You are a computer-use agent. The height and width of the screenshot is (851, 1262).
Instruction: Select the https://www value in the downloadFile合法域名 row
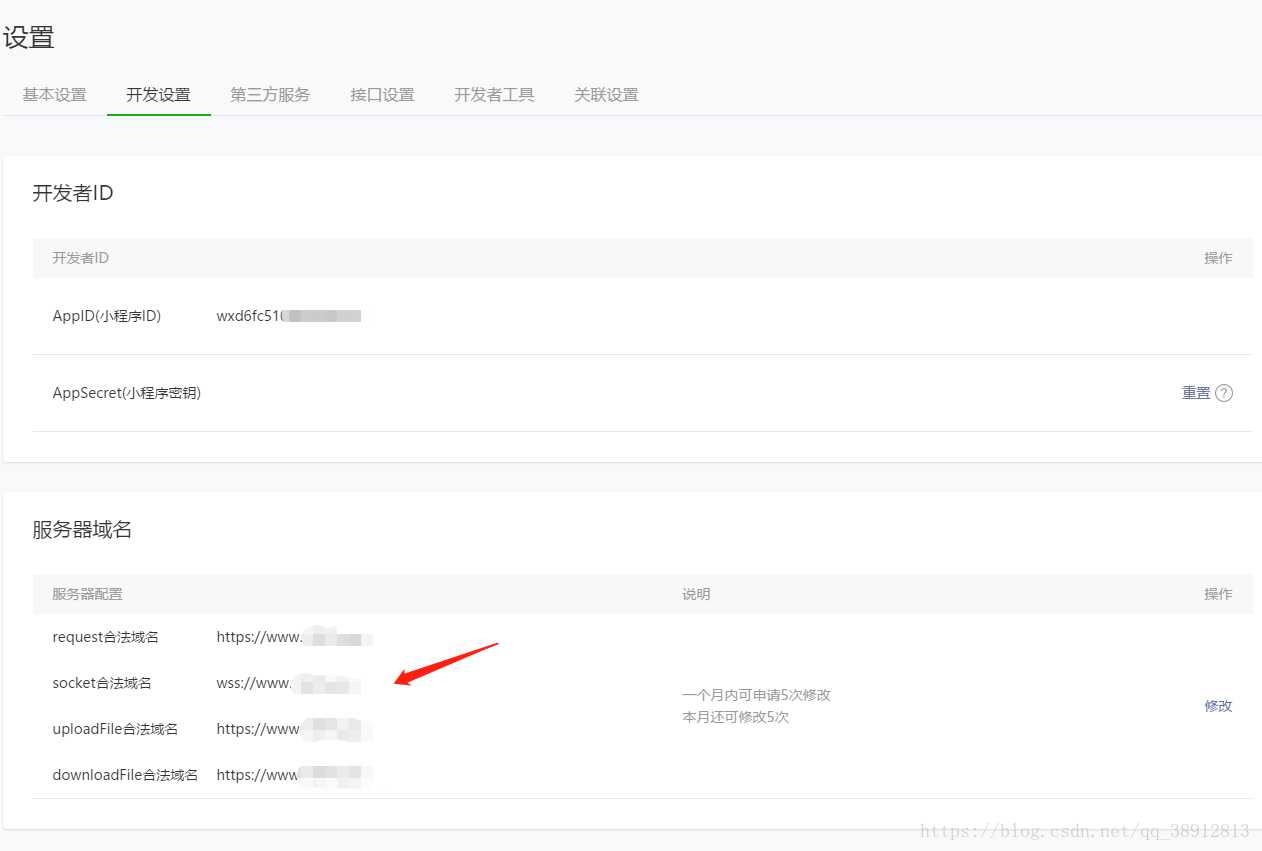pyautogui.click(x=294, y=775)
